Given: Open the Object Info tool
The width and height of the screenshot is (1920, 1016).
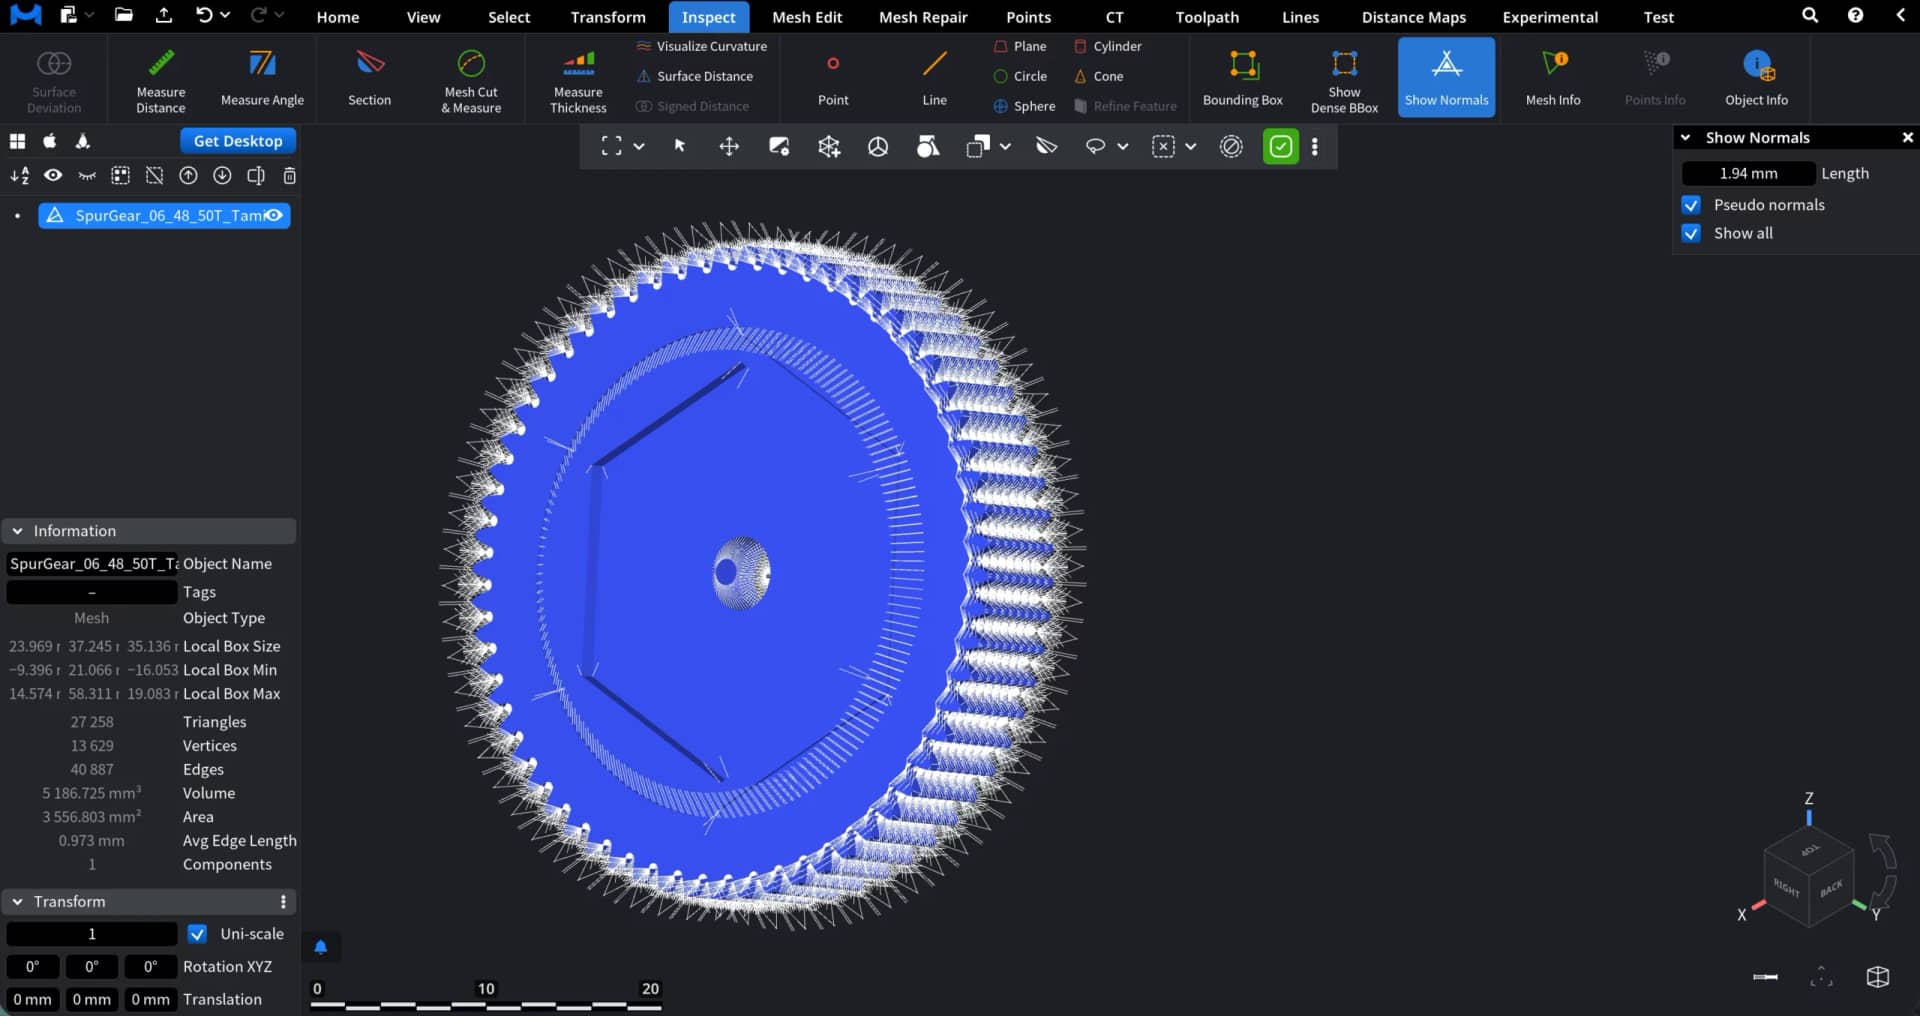Looking at the screenshot, I should point(1756,78).
